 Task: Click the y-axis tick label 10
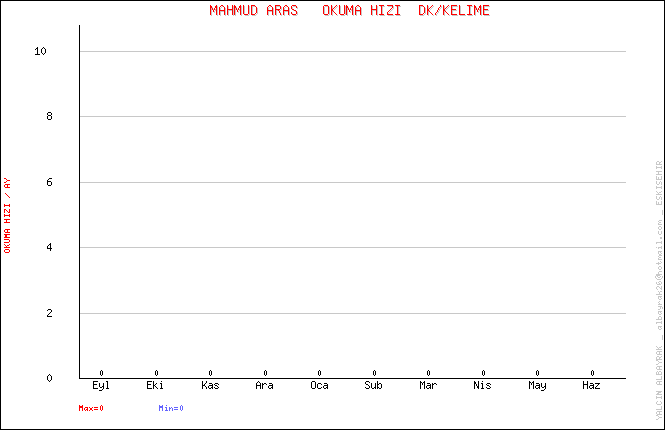tap(41, 51)
